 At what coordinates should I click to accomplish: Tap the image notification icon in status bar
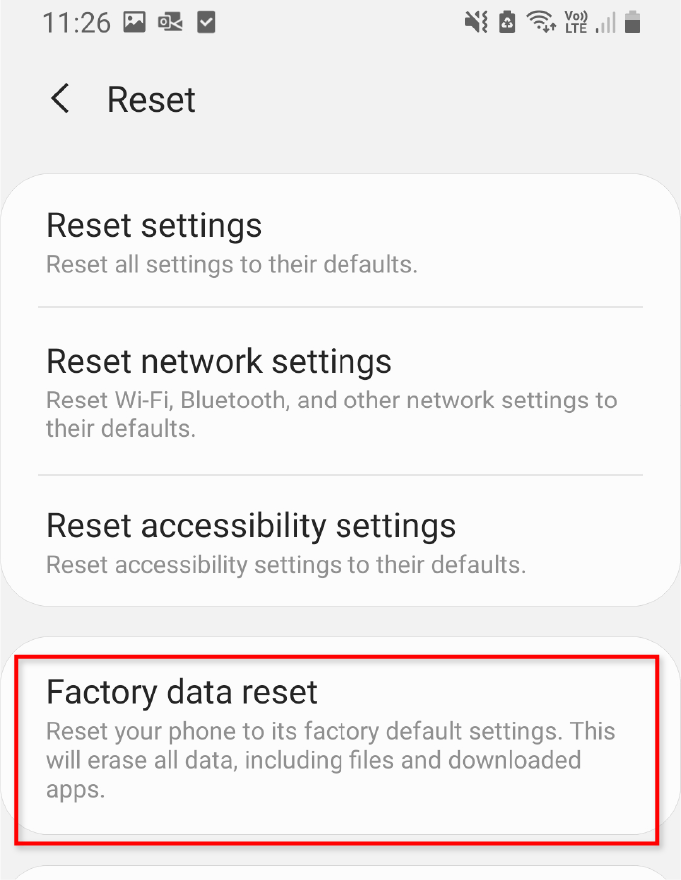point(135,22)
